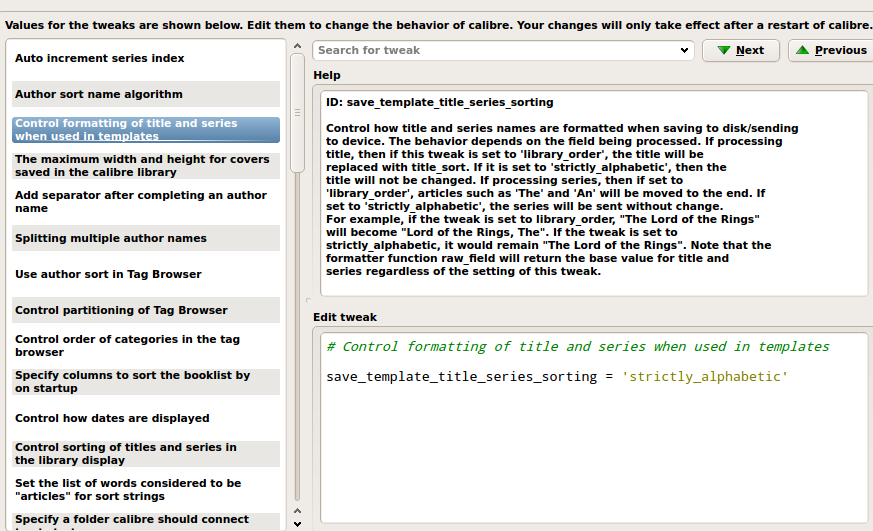
Task: Select 'Control sorting of titles and series' tweak
Action: coord(146,454)
